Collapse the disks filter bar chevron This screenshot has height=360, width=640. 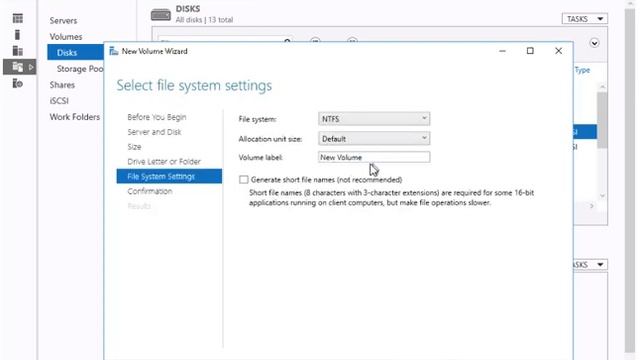tap(594, 43)
